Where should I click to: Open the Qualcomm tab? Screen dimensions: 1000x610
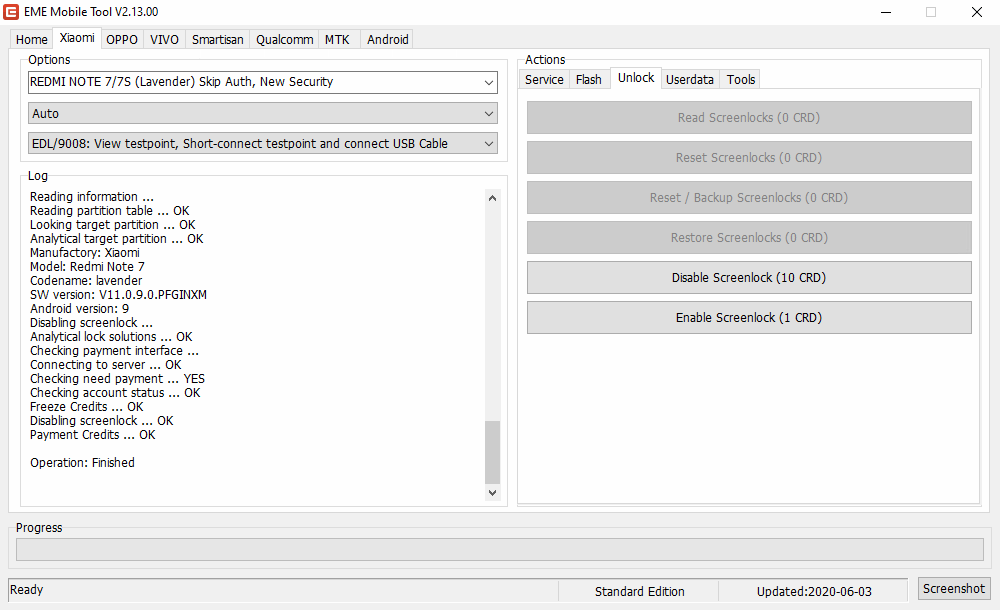tap(284, 40)
